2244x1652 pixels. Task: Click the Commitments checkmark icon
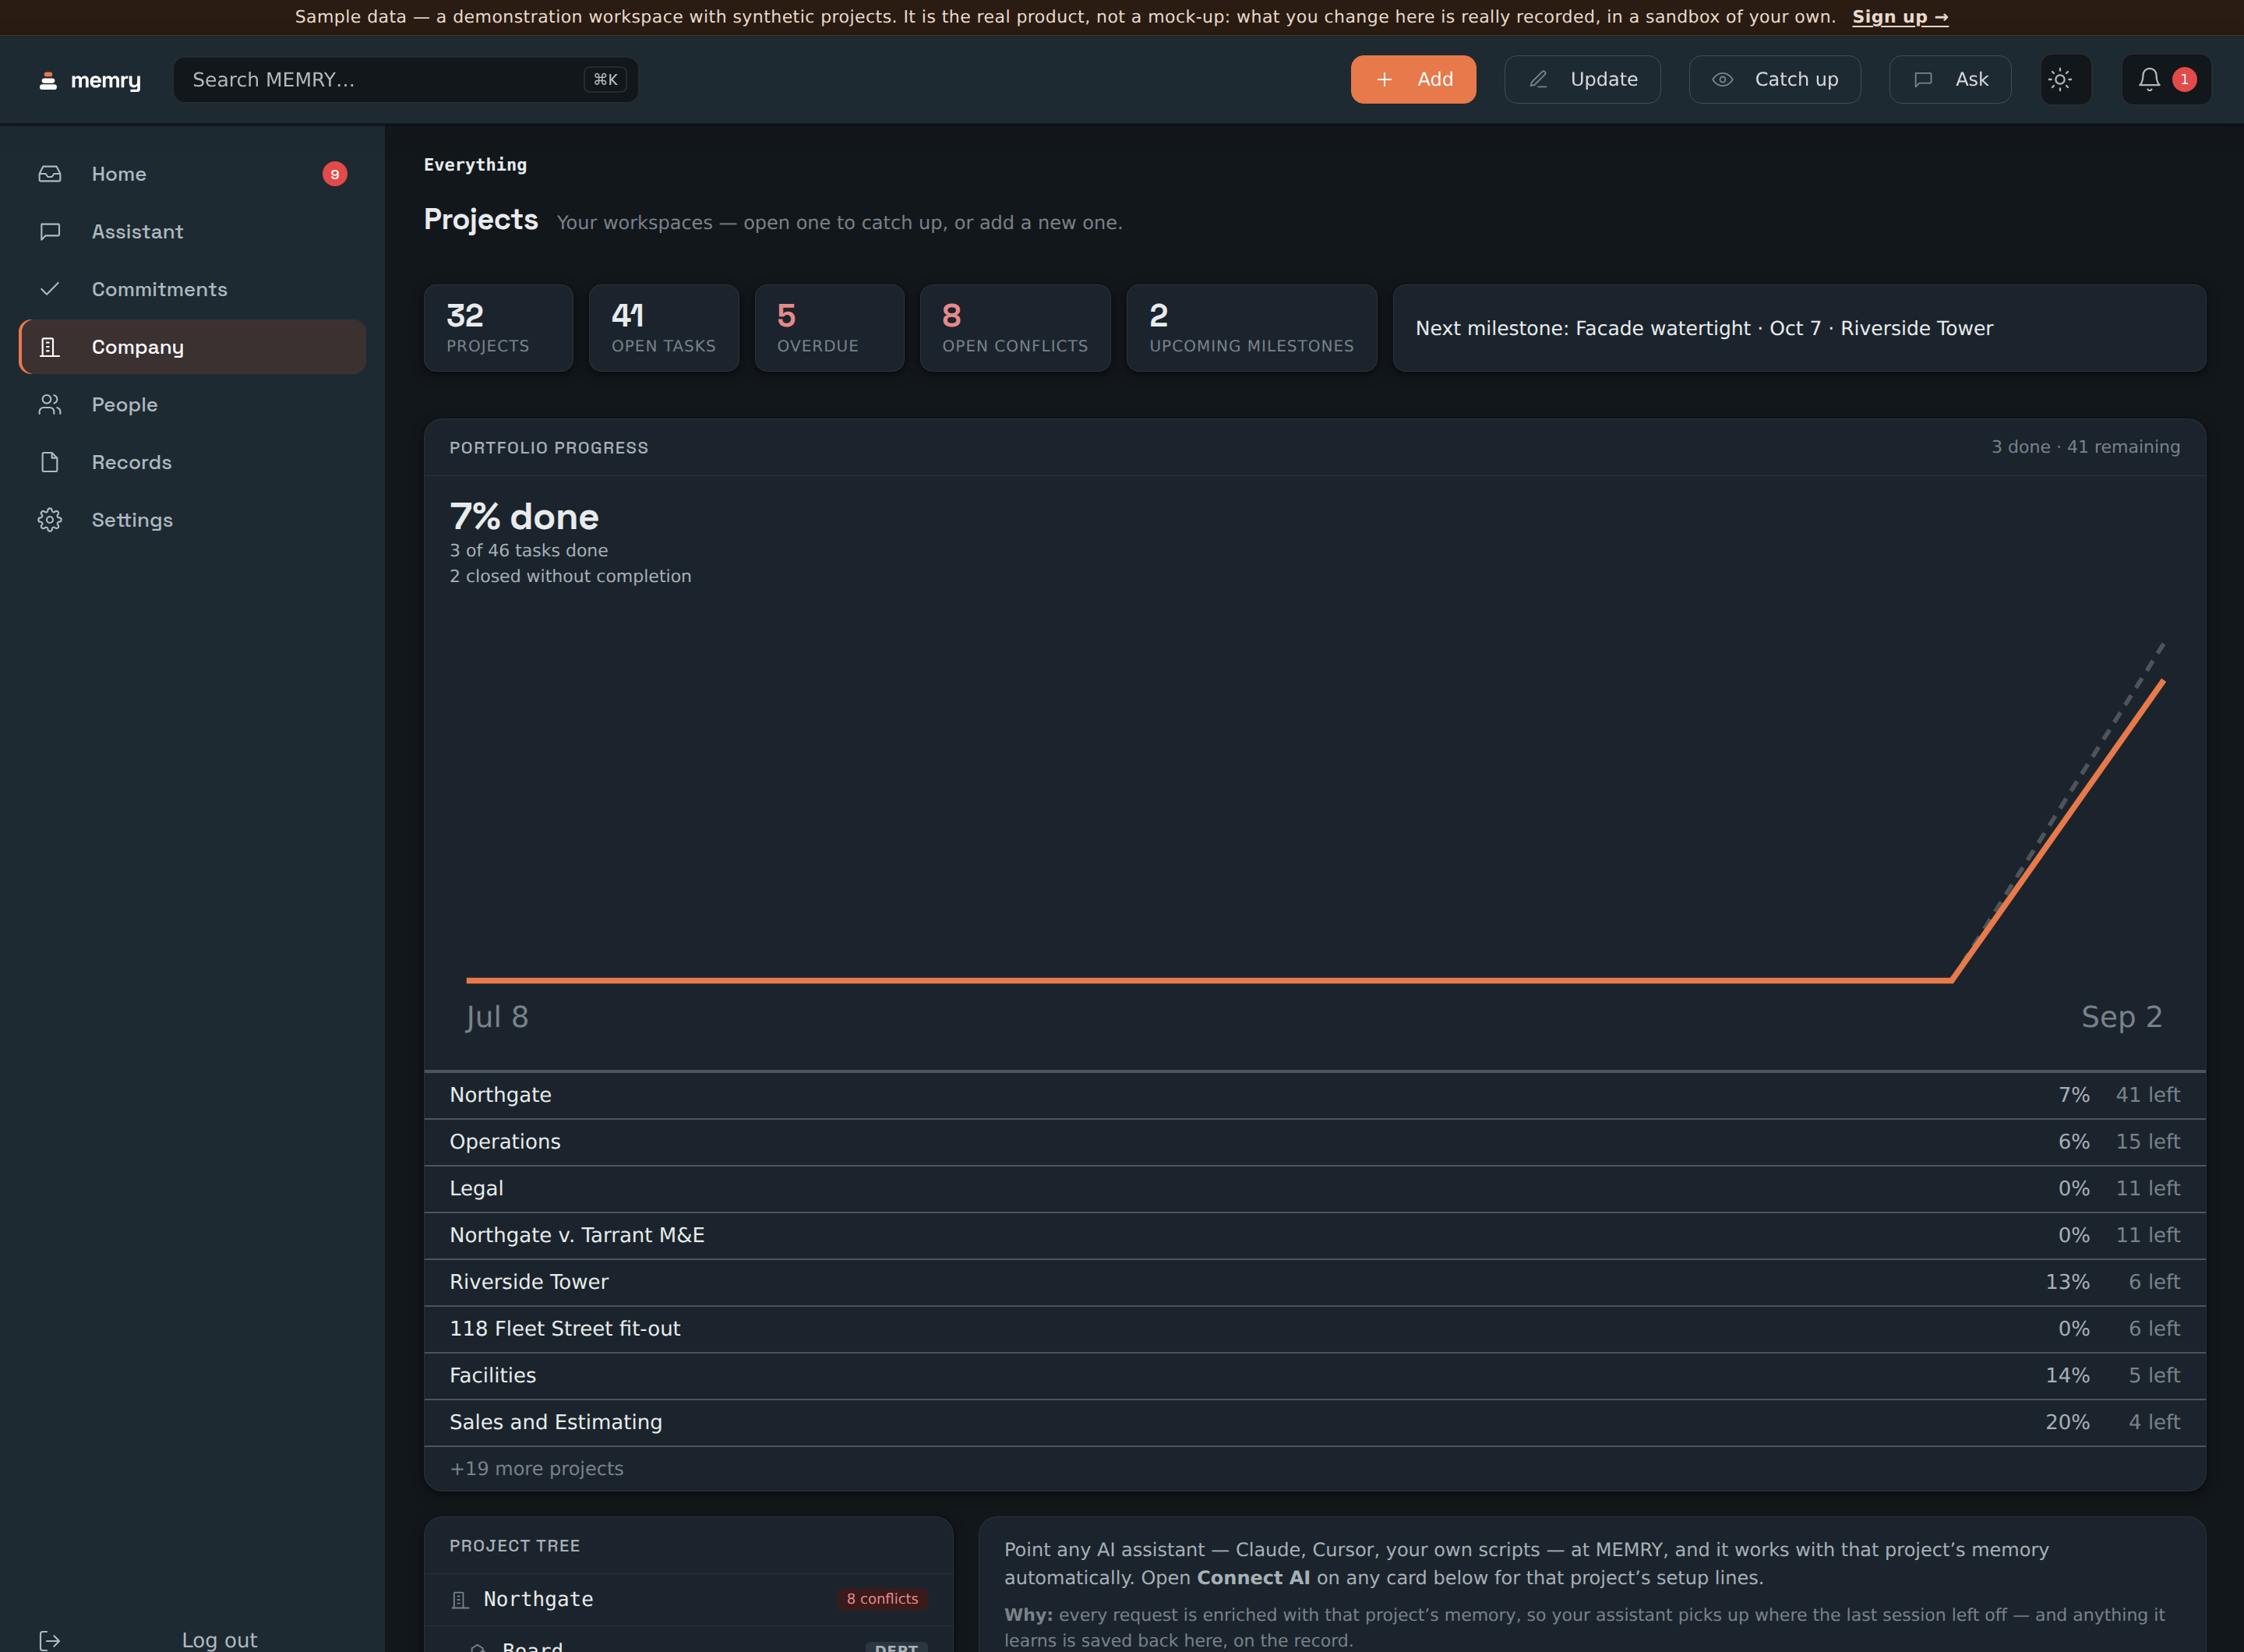coord(50,289)
